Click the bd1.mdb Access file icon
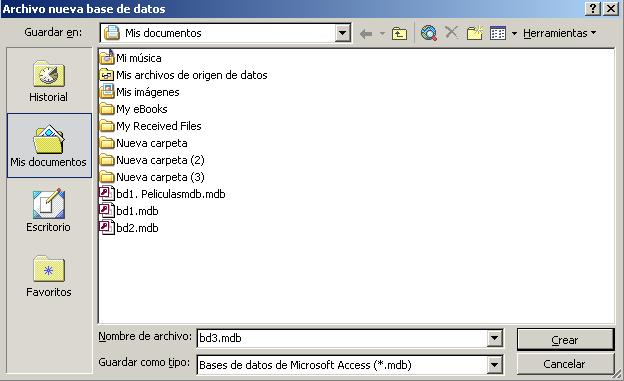The height and width of the screenshot is (381, 624). tap(107, 211)
